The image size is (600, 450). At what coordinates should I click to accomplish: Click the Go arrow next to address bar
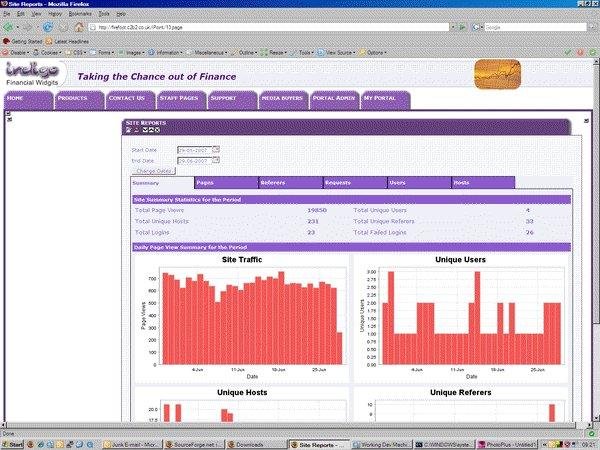462,27
